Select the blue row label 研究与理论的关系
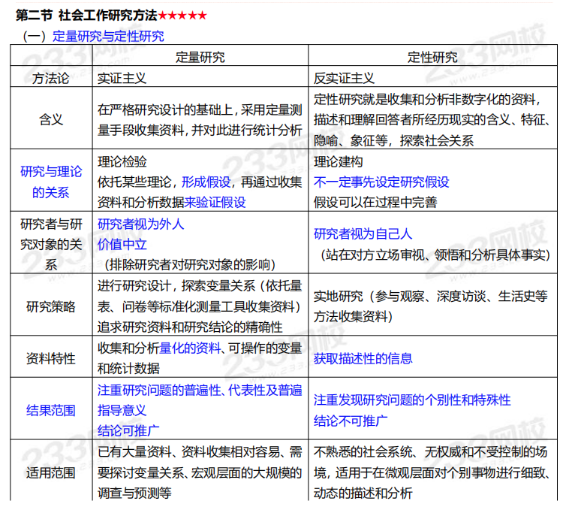The width and height of the screenshot is (572, 513). pyautogui.click(x=51, y=182)
